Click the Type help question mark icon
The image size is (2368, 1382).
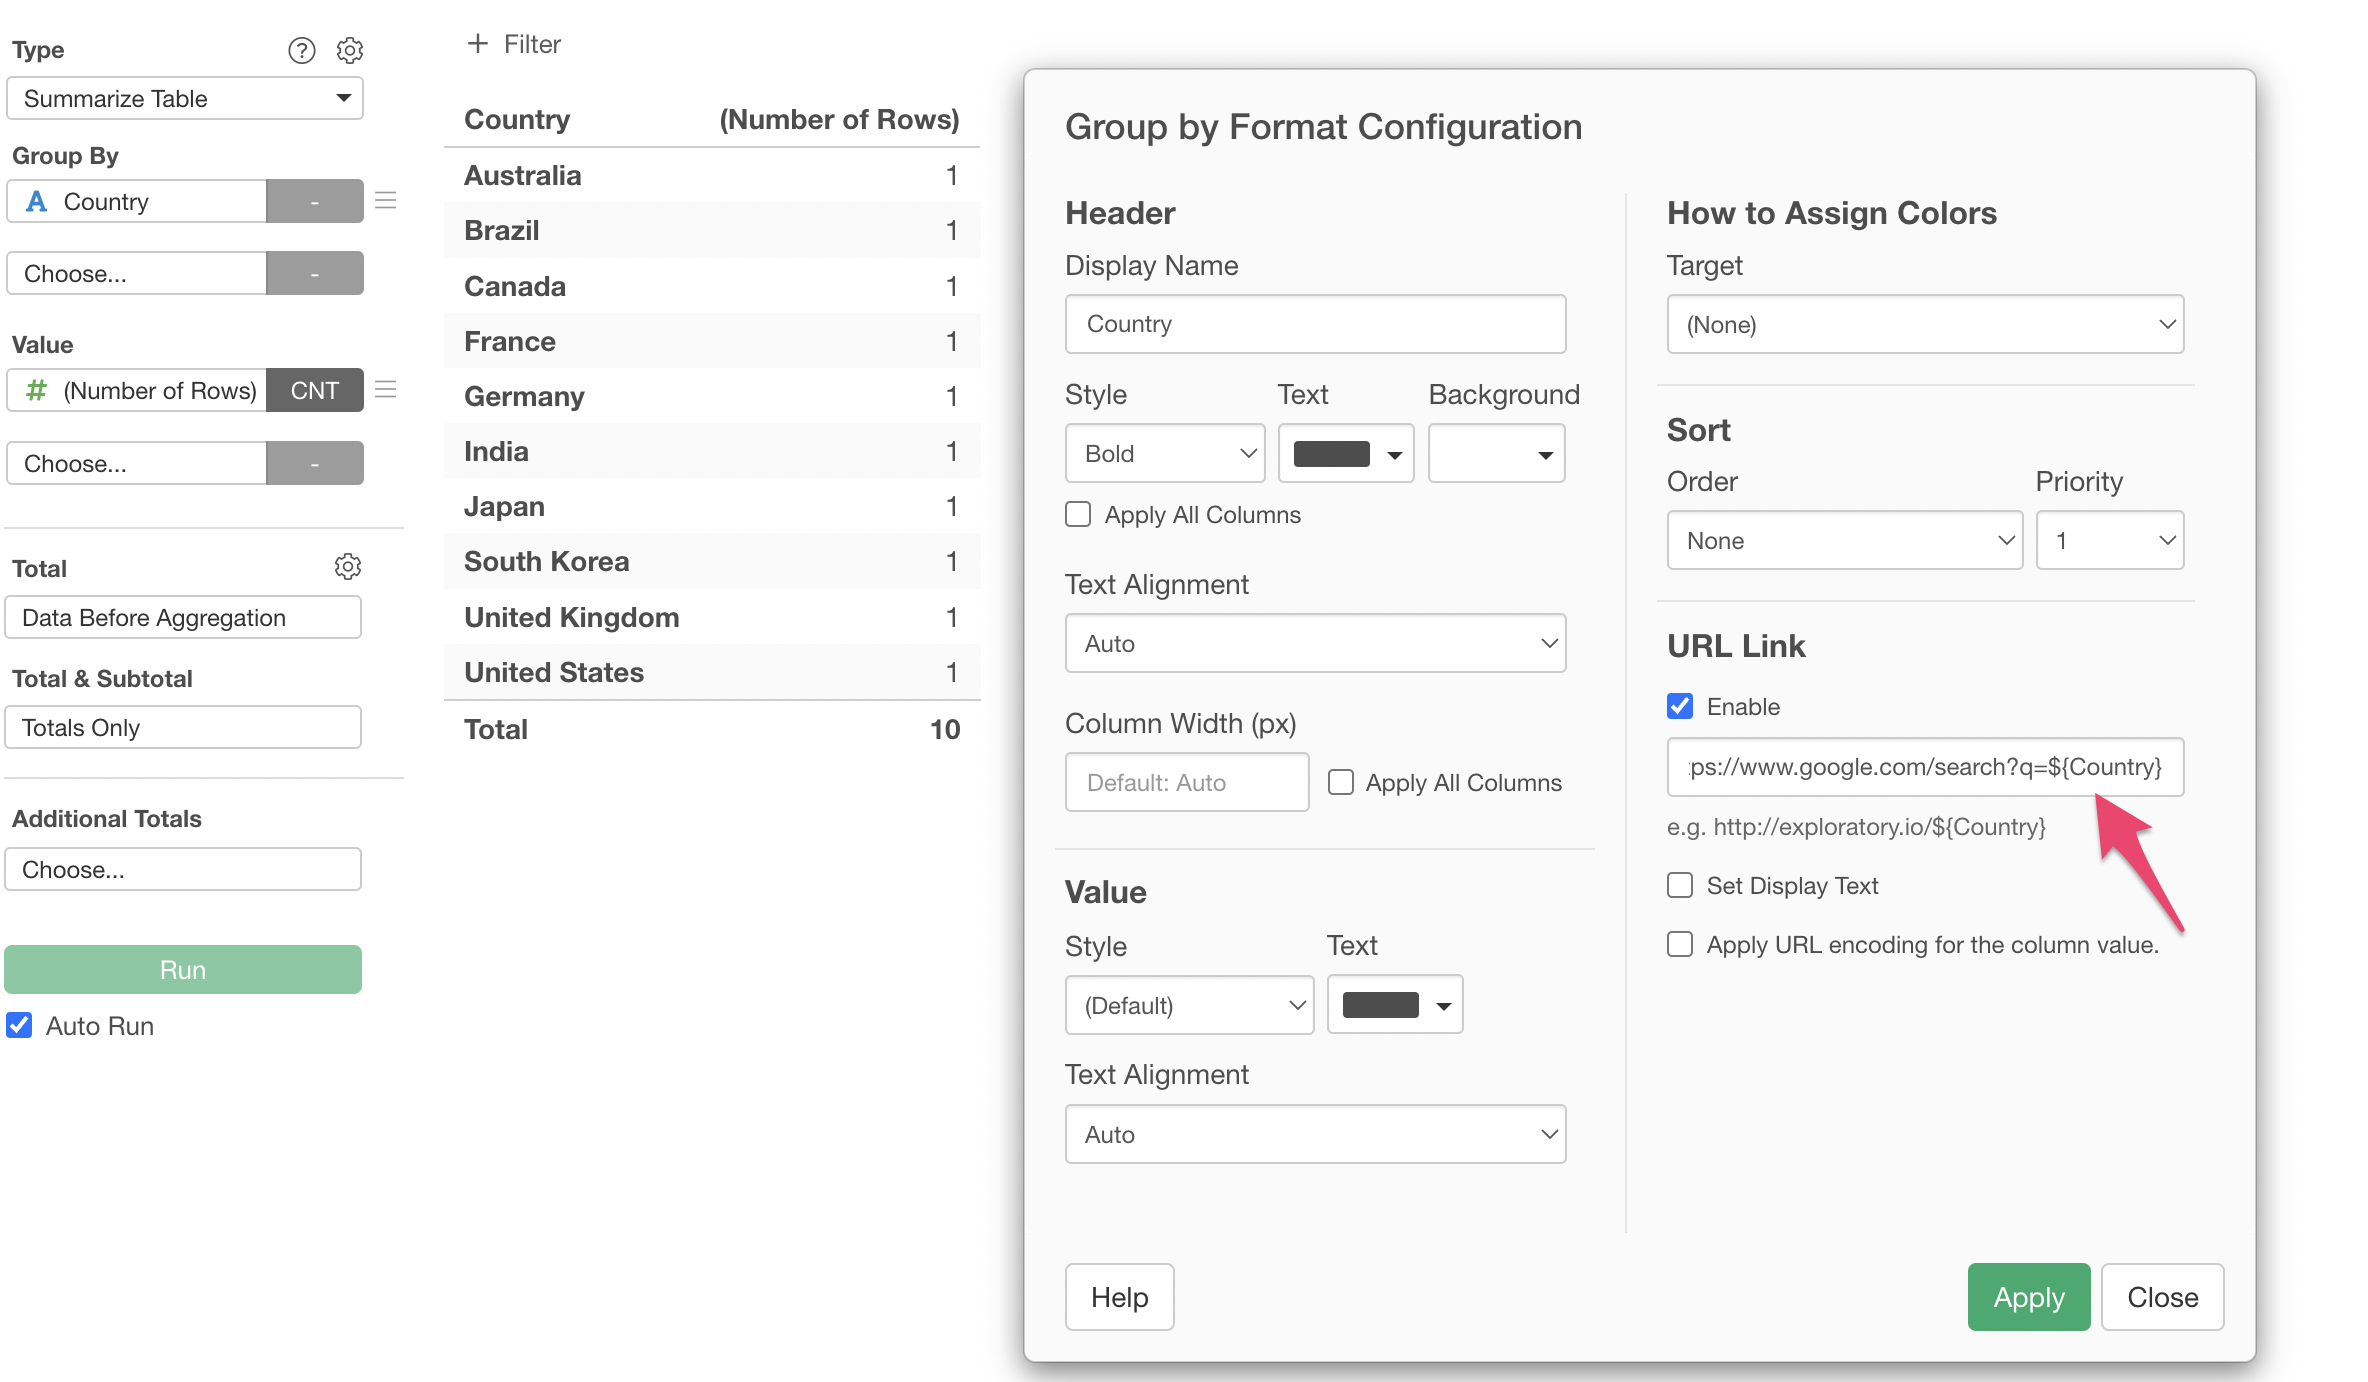click(x=301, y=50)
